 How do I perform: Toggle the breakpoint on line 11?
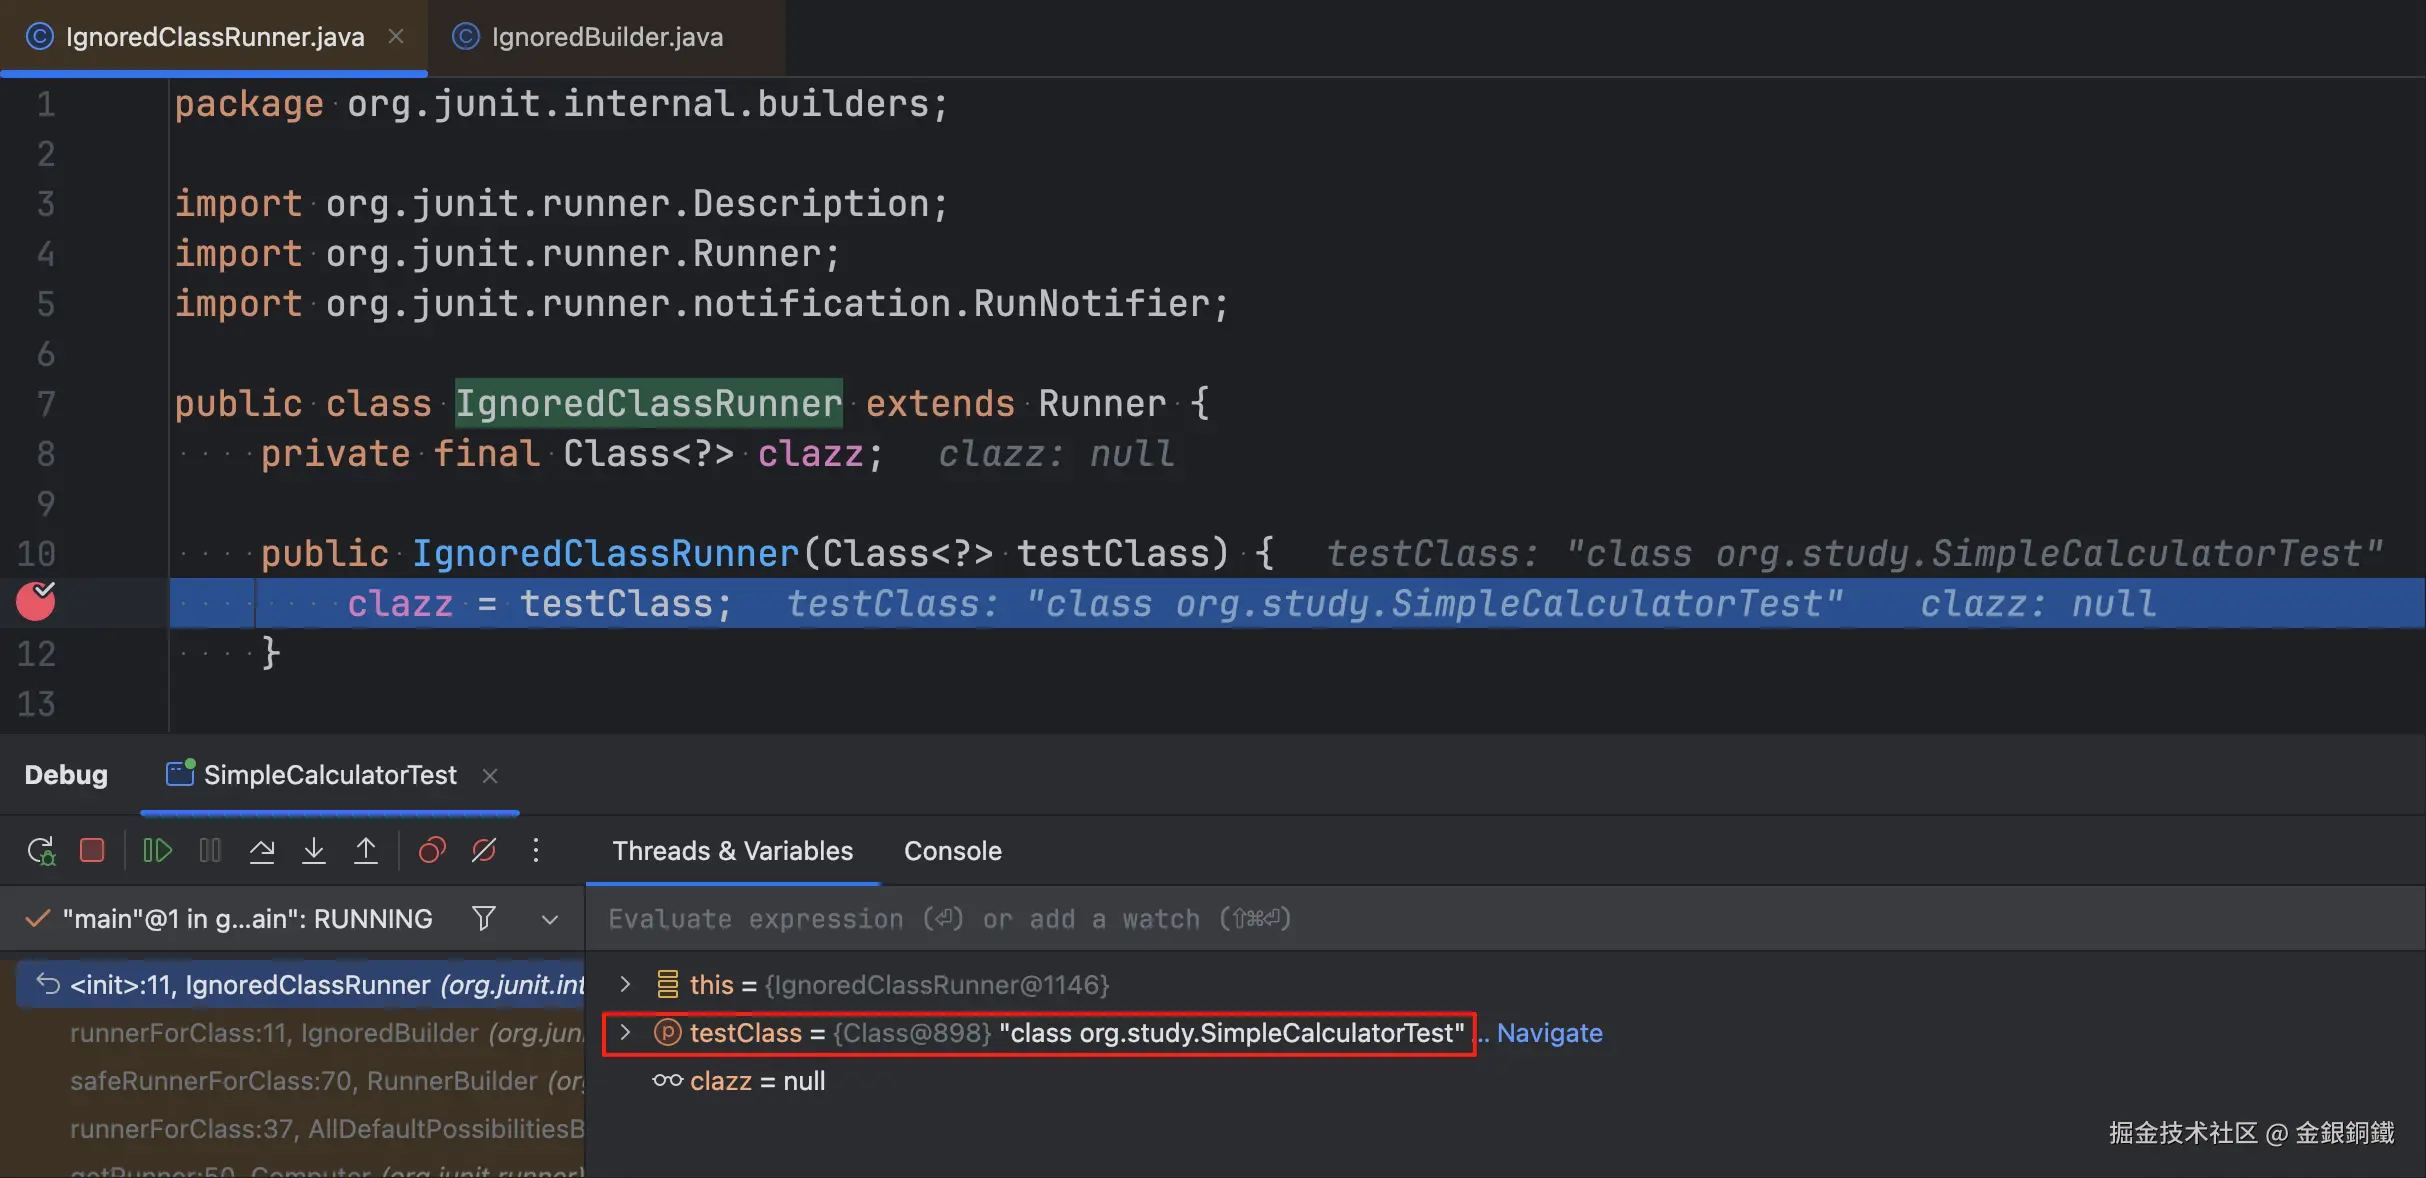click(36, 602)
